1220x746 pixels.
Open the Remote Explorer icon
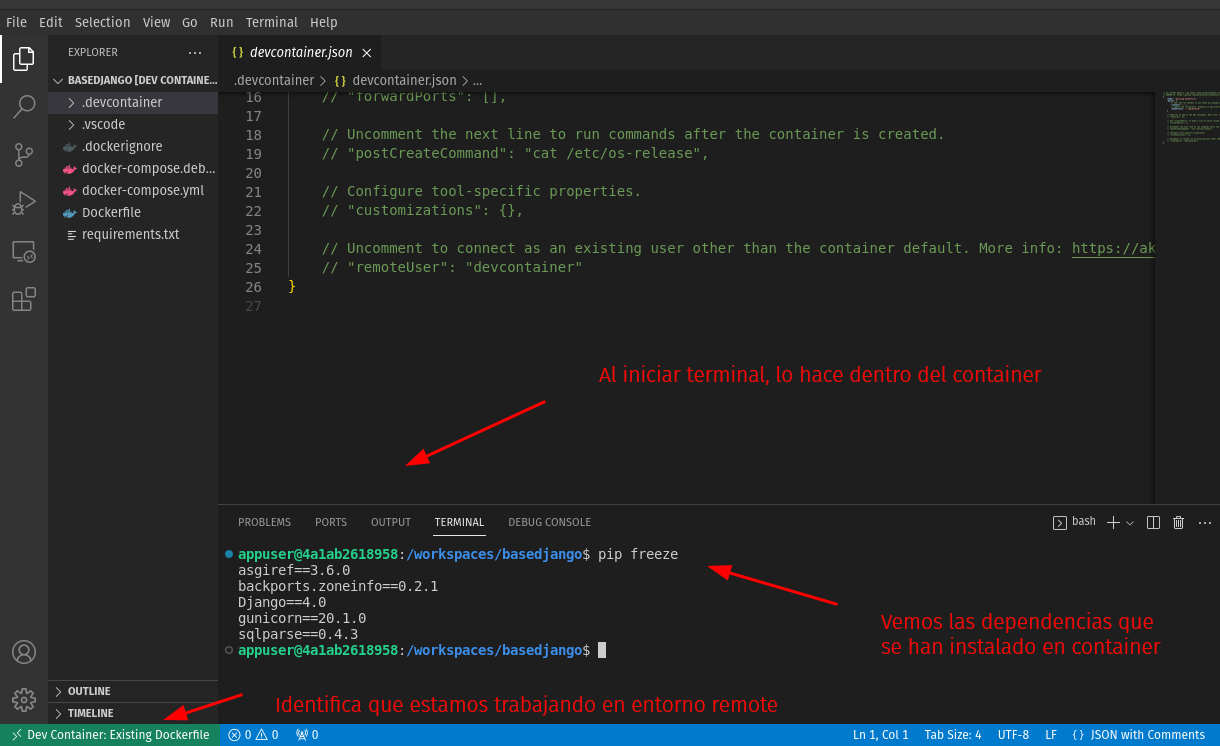24,251
